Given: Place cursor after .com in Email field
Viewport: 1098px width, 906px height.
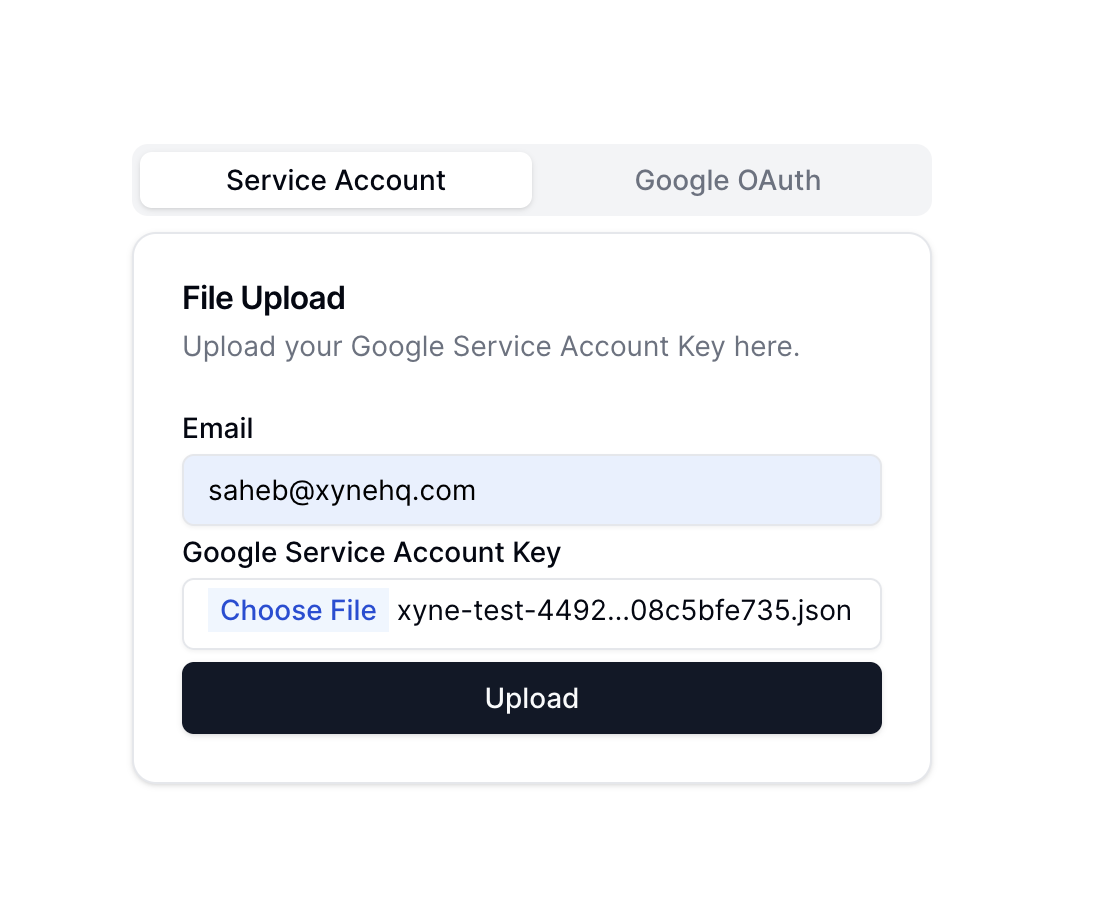Looking at the screenshot, I should 478,491.
